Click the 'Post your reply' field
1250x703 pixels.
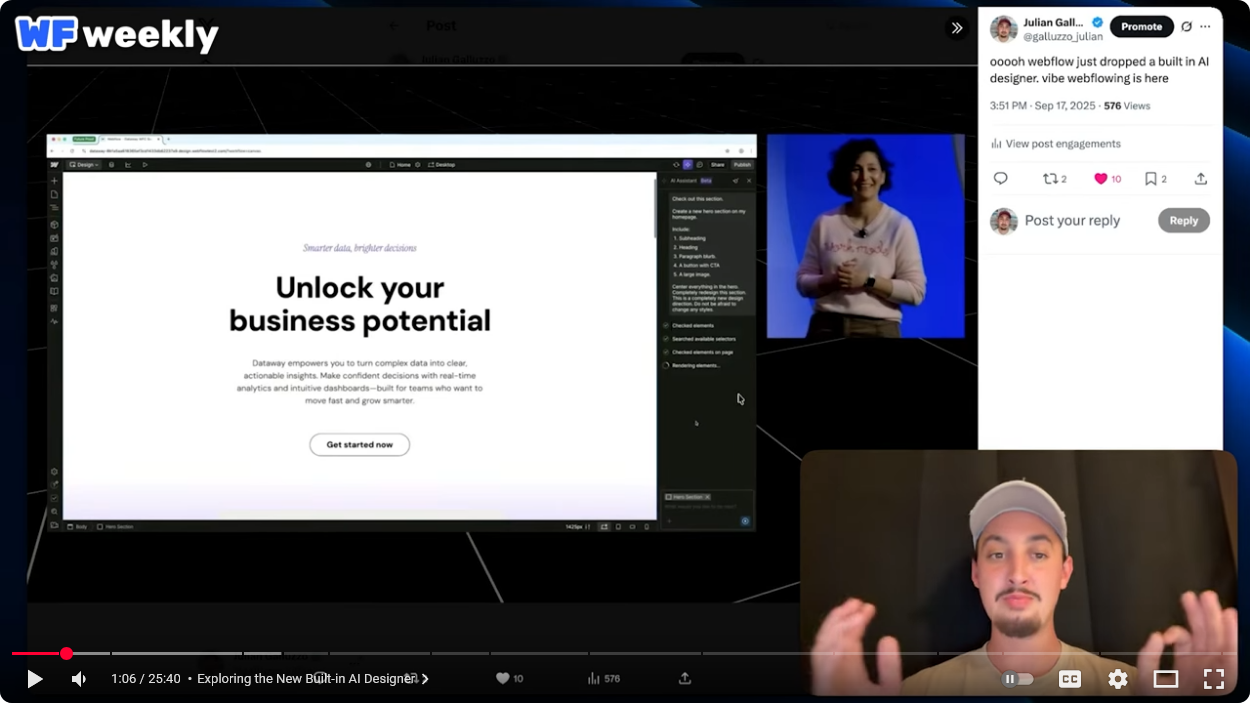1072,221
